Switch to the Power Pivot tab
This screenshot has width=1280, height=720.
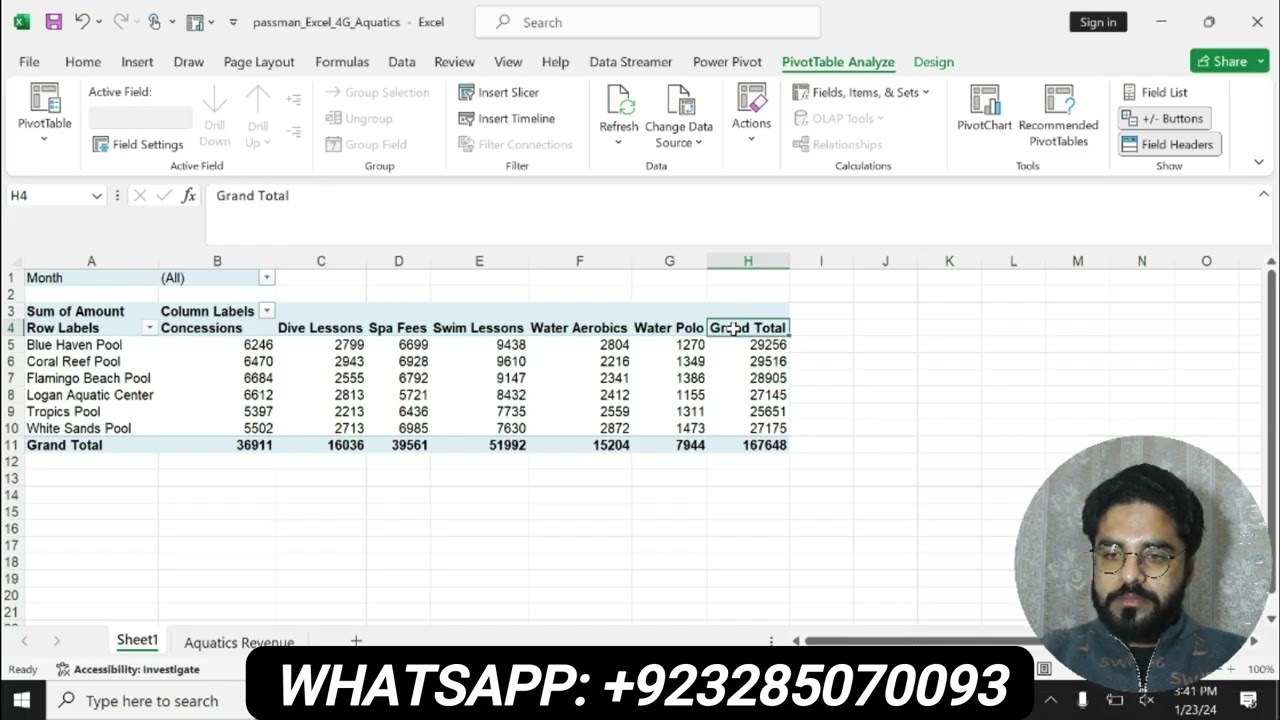pos(727,62)
